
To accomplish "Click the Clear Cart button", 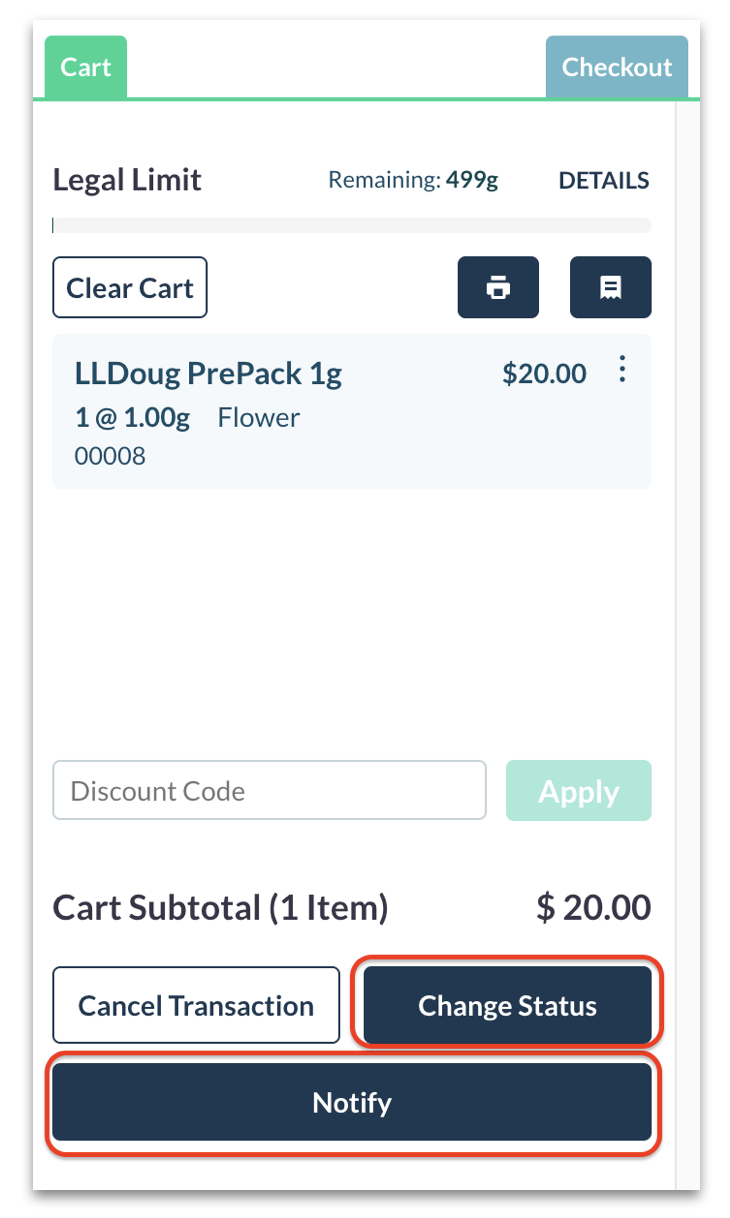I will (130, 288).
